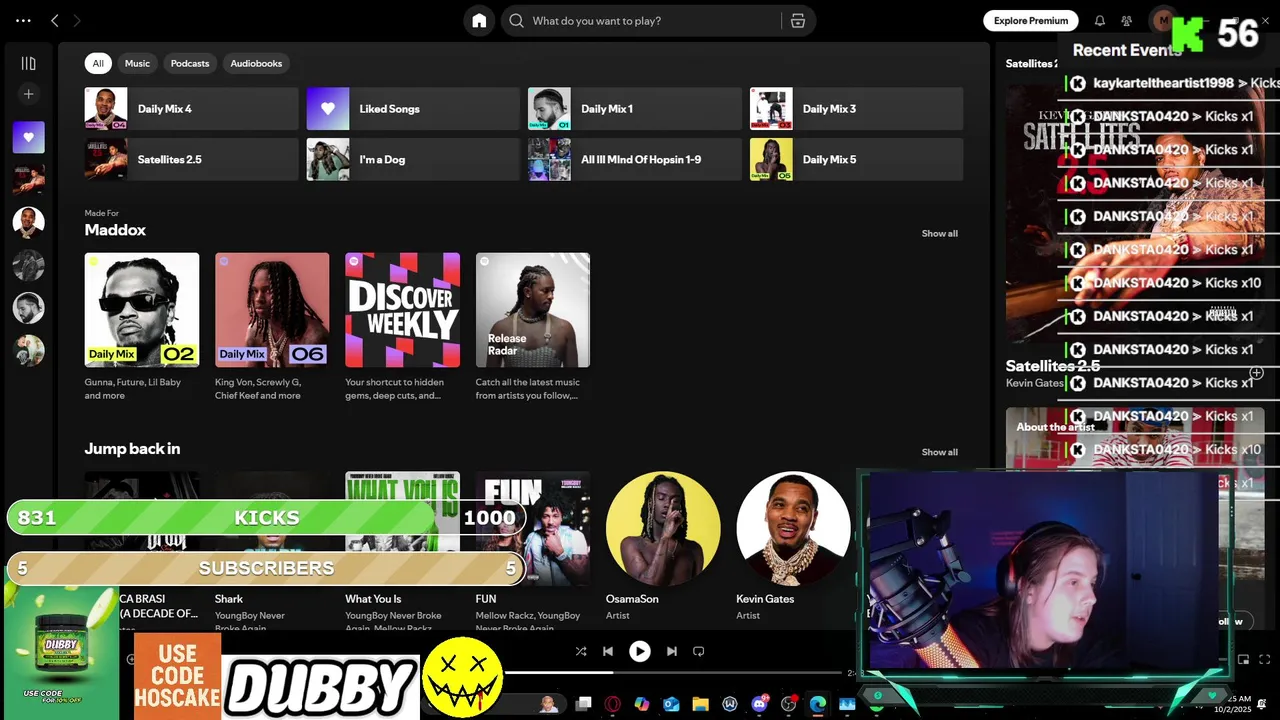Add Satellites 2.5 to Liked Songs
Screen dimensions: 1280x720
(x=1256, y=373)
